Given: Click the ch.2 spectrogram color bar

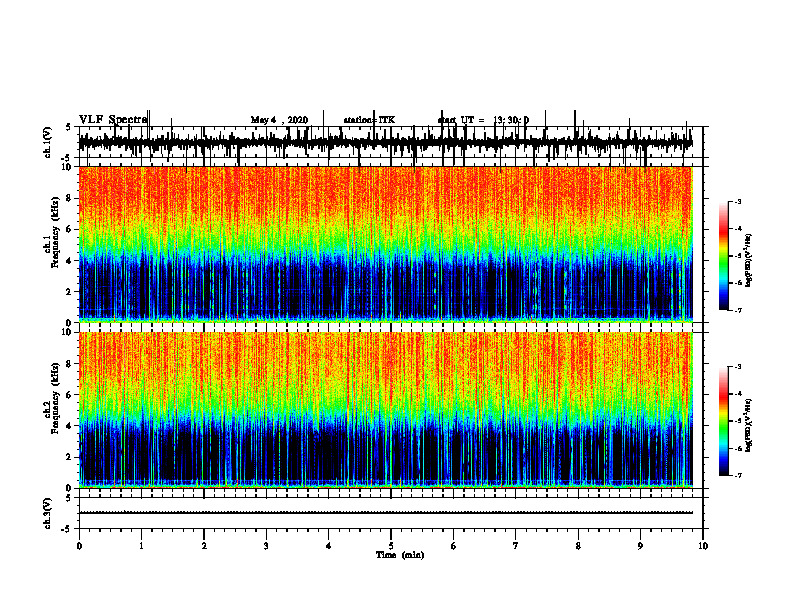Looking at the screenshot, I should coord(723,421).
